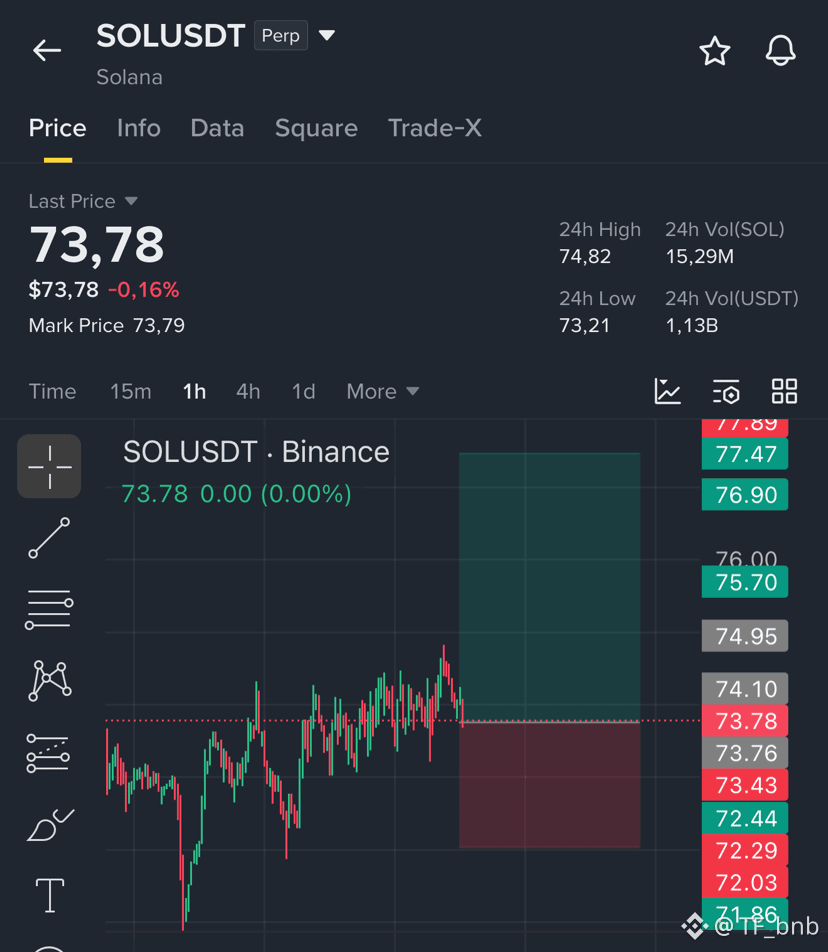This screenshot has width=828, height=952.
Task: Switch to the Trade-X tab
Action: pyautogui.click(x=435, y=128)
